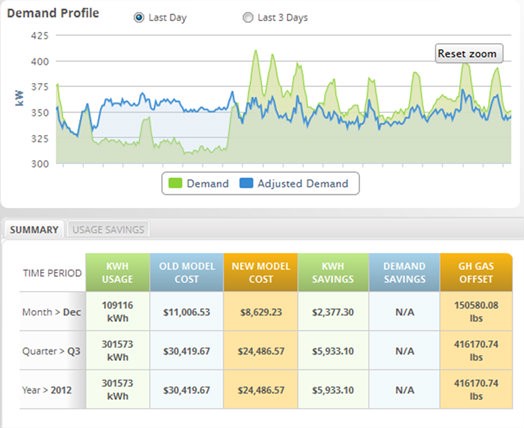The height and width of the screenshot is (428, 524).
Task: Click the Quarter Q3 301573 kWh cell
Action: tap(118, 350)
